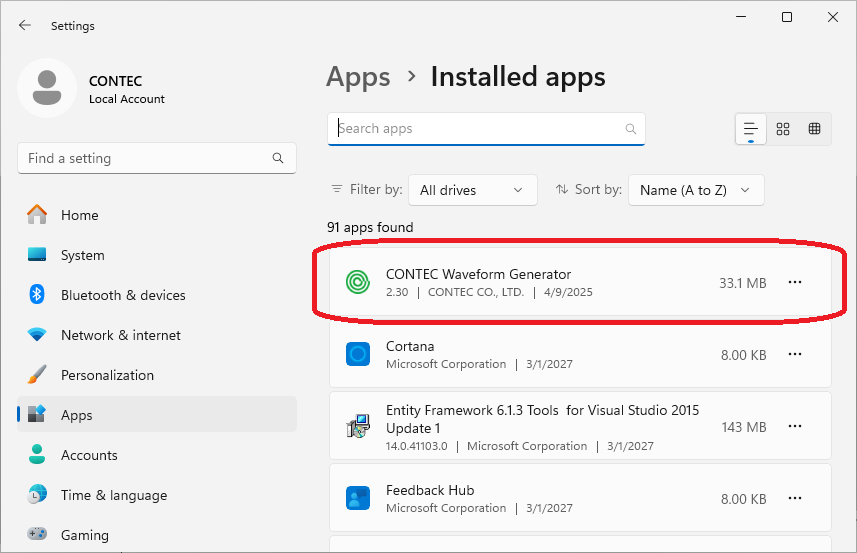Open more options for Cortana
This screenshot has height=553, width=857.
pyautogui.click(x=795, y=354)
